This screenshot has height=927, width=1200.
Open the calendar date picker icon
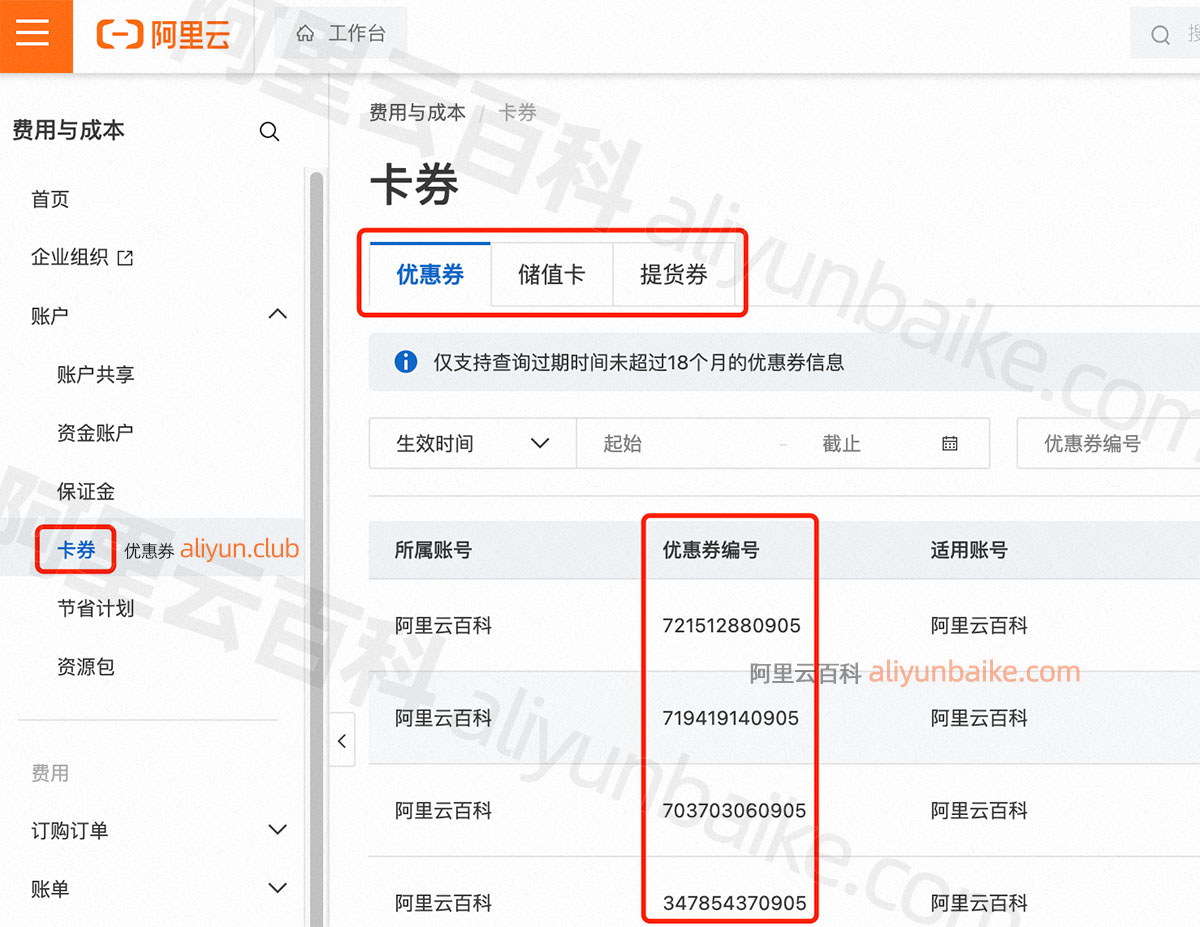click(x=950, y=444)
